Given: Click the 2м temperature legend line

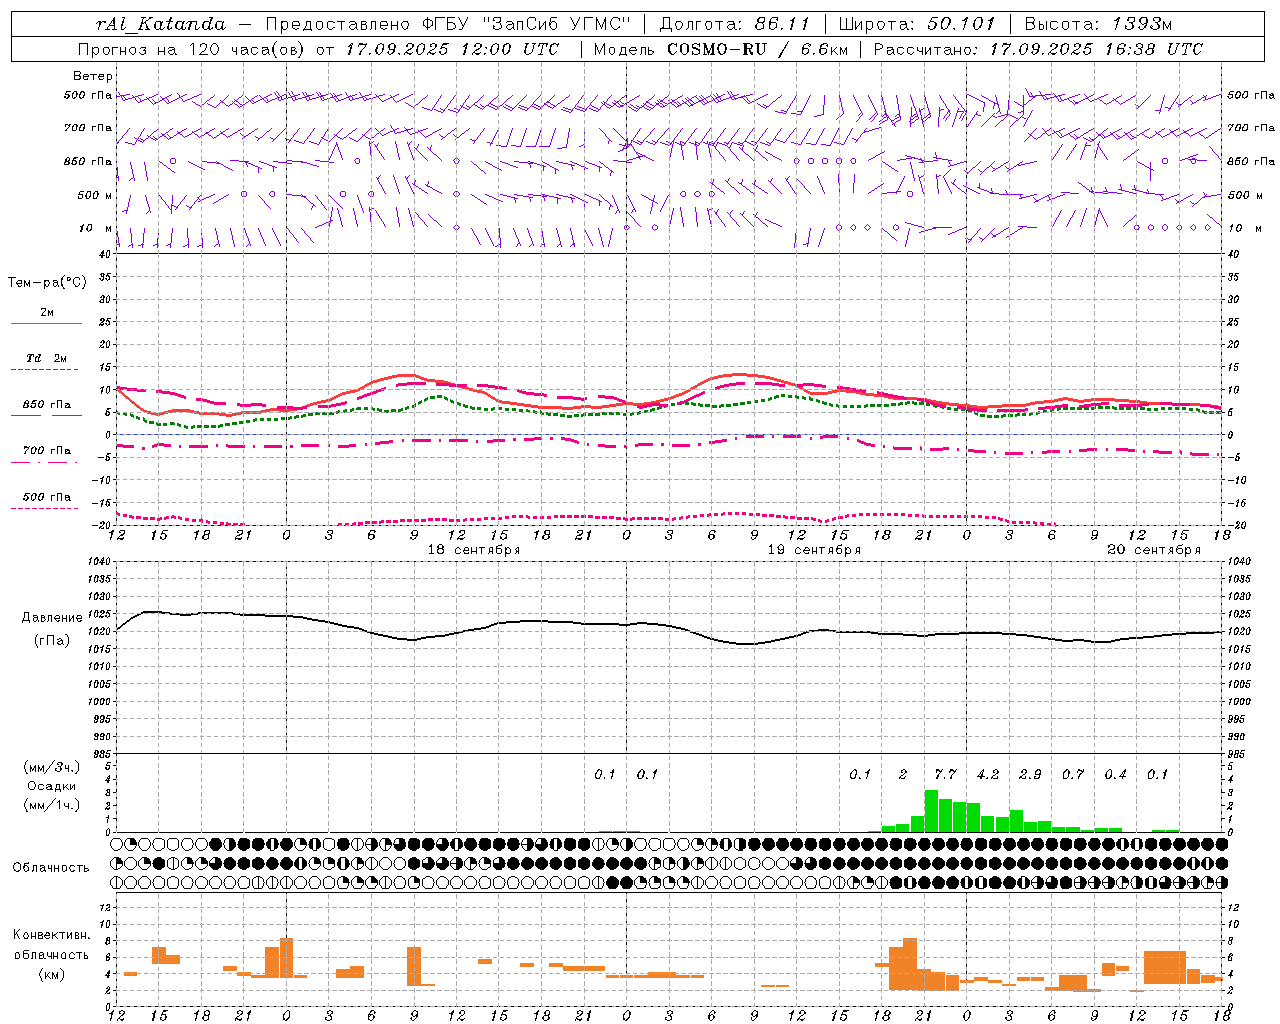Looking at the screenshot, I should tap(46, 317).
